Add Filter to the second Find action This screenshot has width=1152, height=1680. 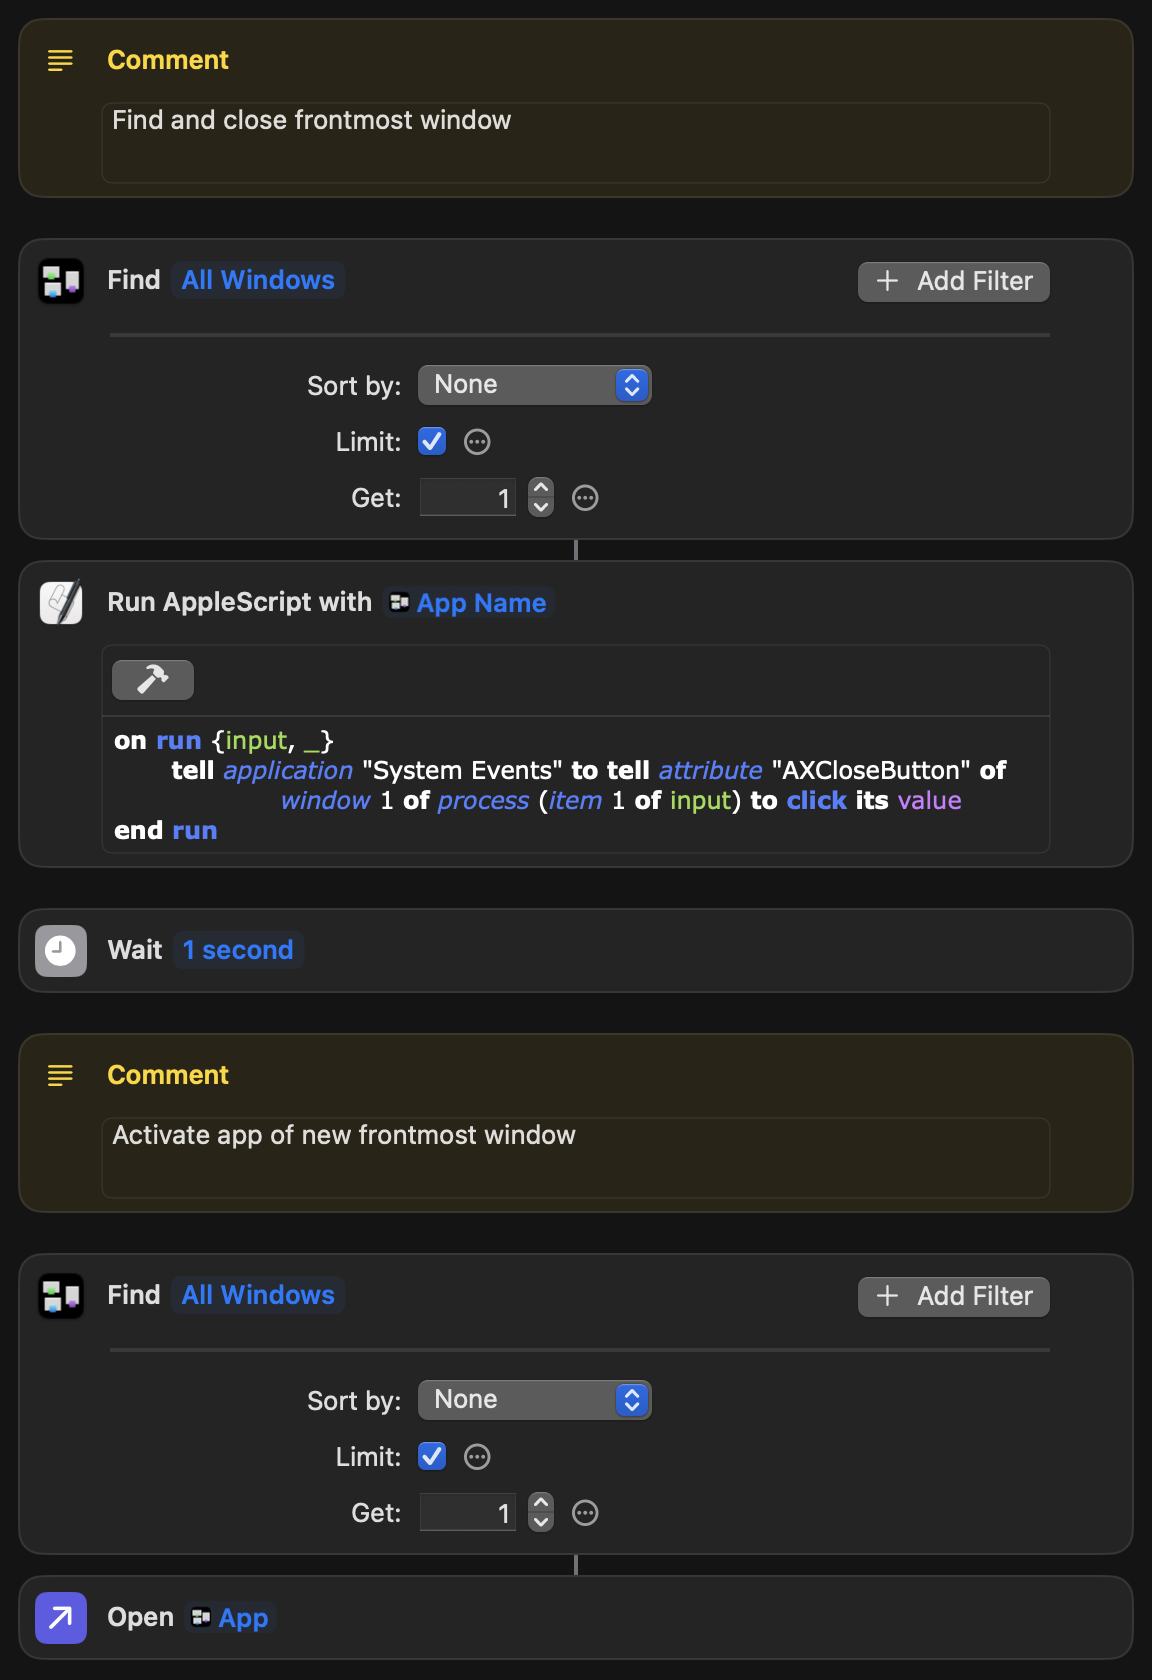coord(954,1296)
